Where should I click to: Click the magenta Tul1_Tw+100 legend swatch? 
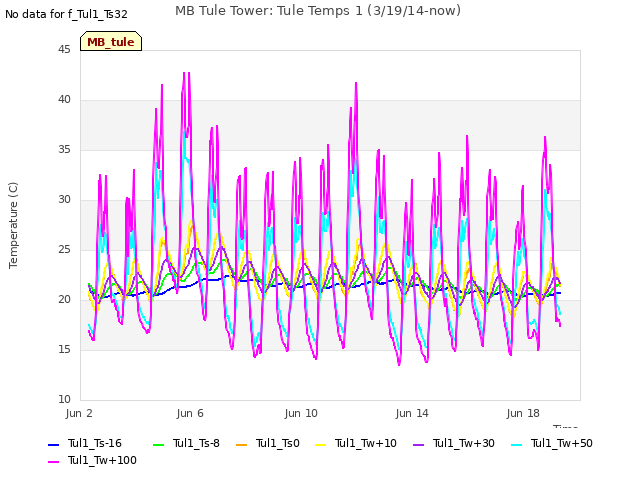(54, 462)
